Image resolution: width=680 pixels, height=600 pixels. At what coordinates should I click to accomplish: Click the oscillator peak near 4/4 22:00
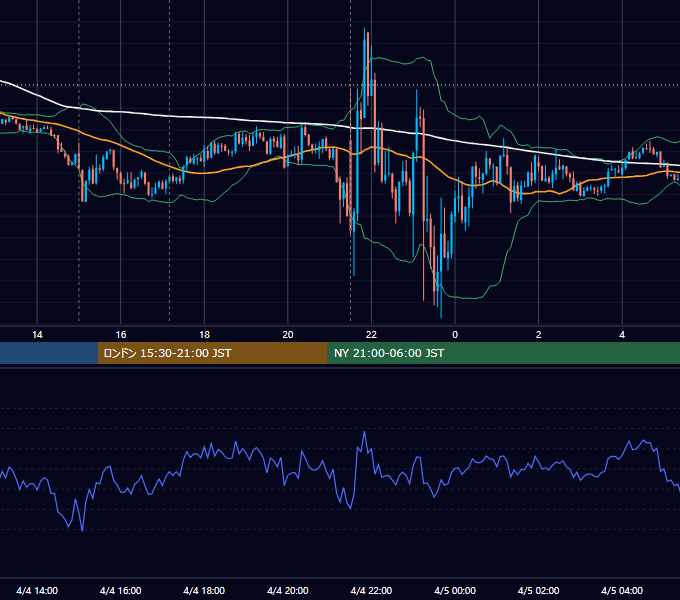364,432
